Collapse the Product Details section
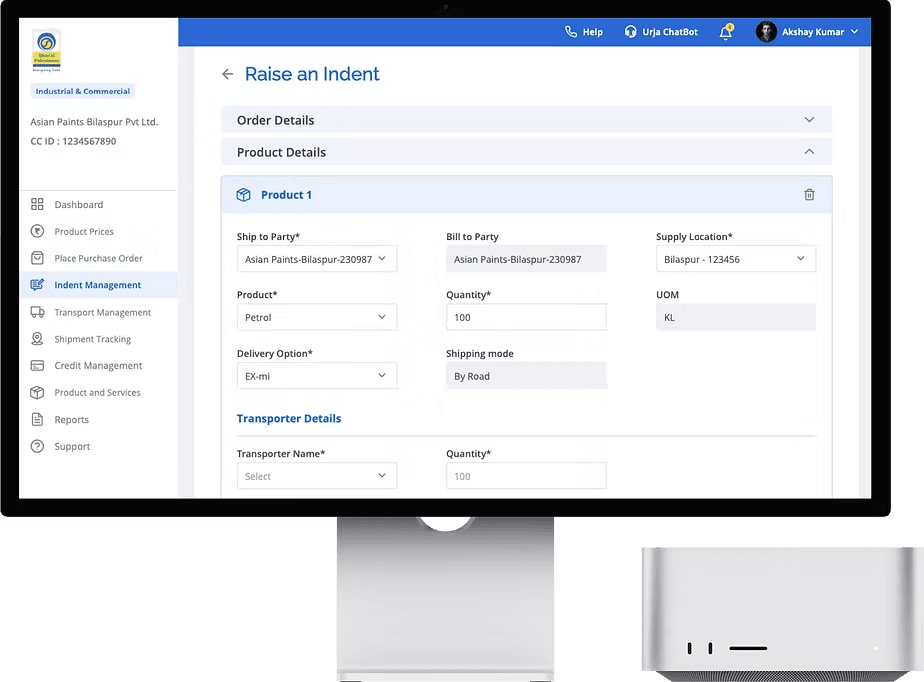The width and height of the screenshot is (924, 682). [x=526, y=152]
